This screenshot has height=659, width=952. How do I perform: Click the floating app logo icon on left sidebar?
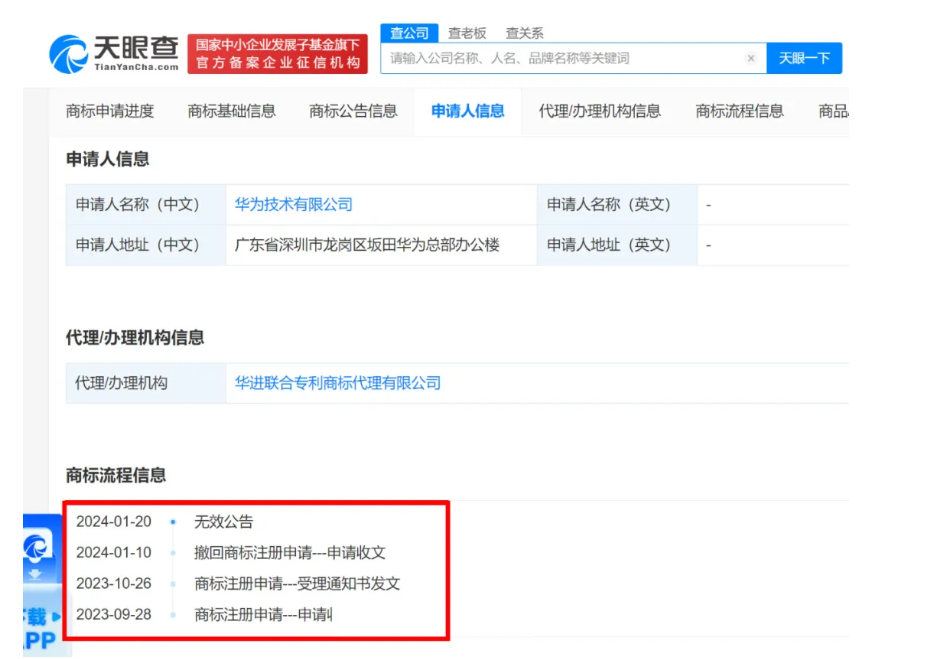tap(37, 547)
